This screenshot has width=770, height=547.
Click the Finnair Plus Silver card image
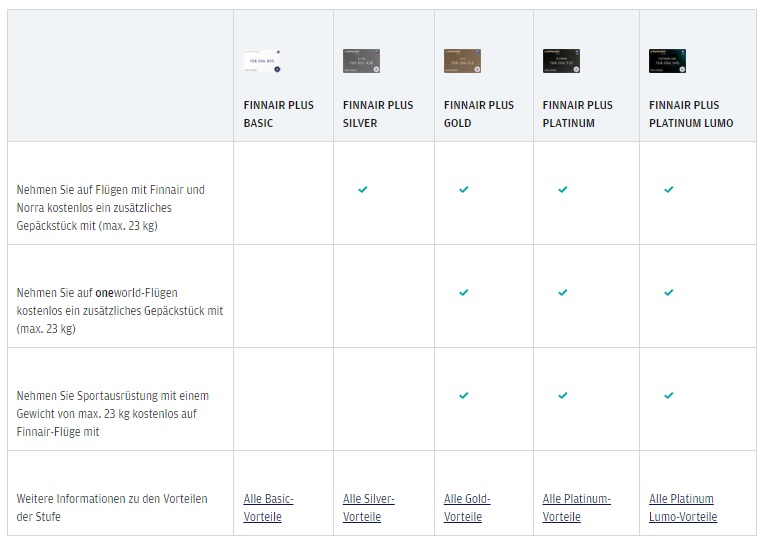click(362, 61)
